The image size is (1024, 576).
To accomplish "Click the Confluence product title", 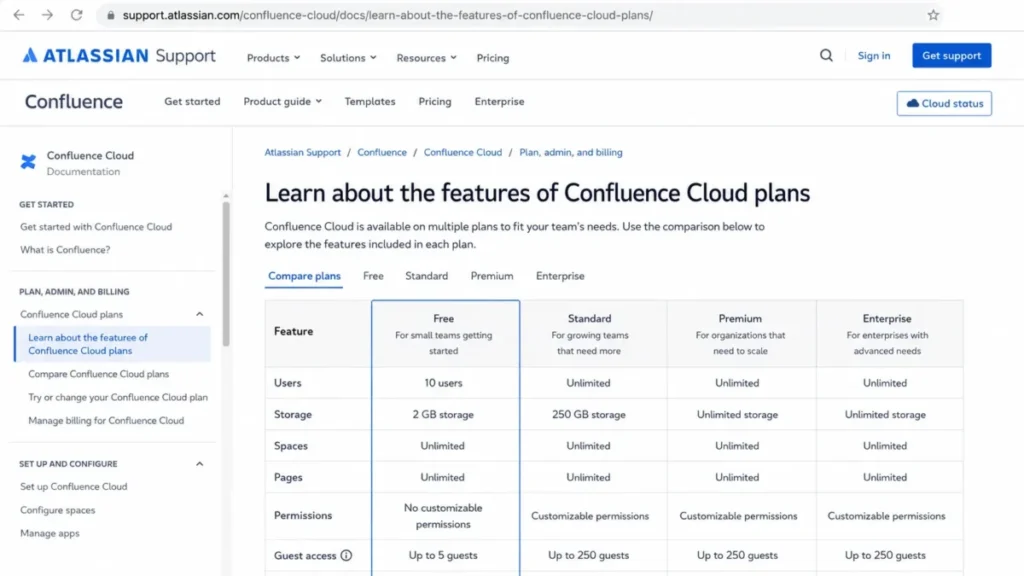I will coord(74,101).
